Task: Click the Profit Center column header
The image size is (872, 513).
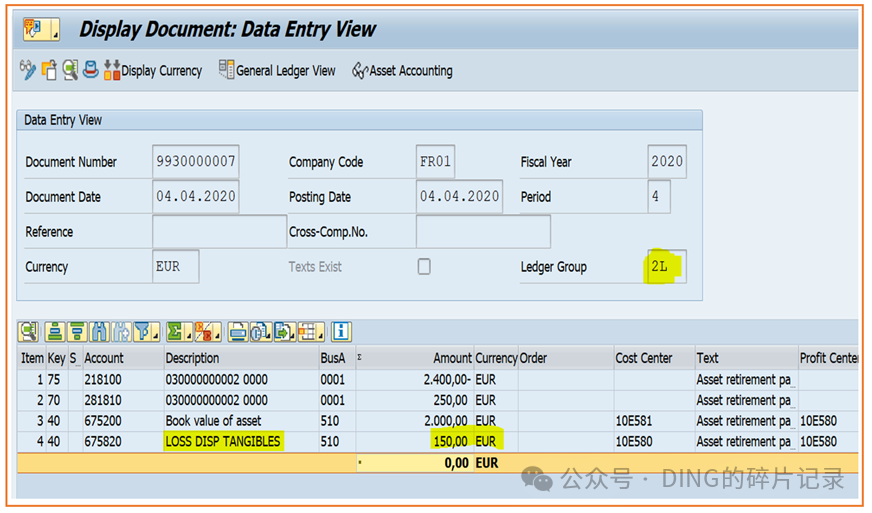Action: pos(829,358)
